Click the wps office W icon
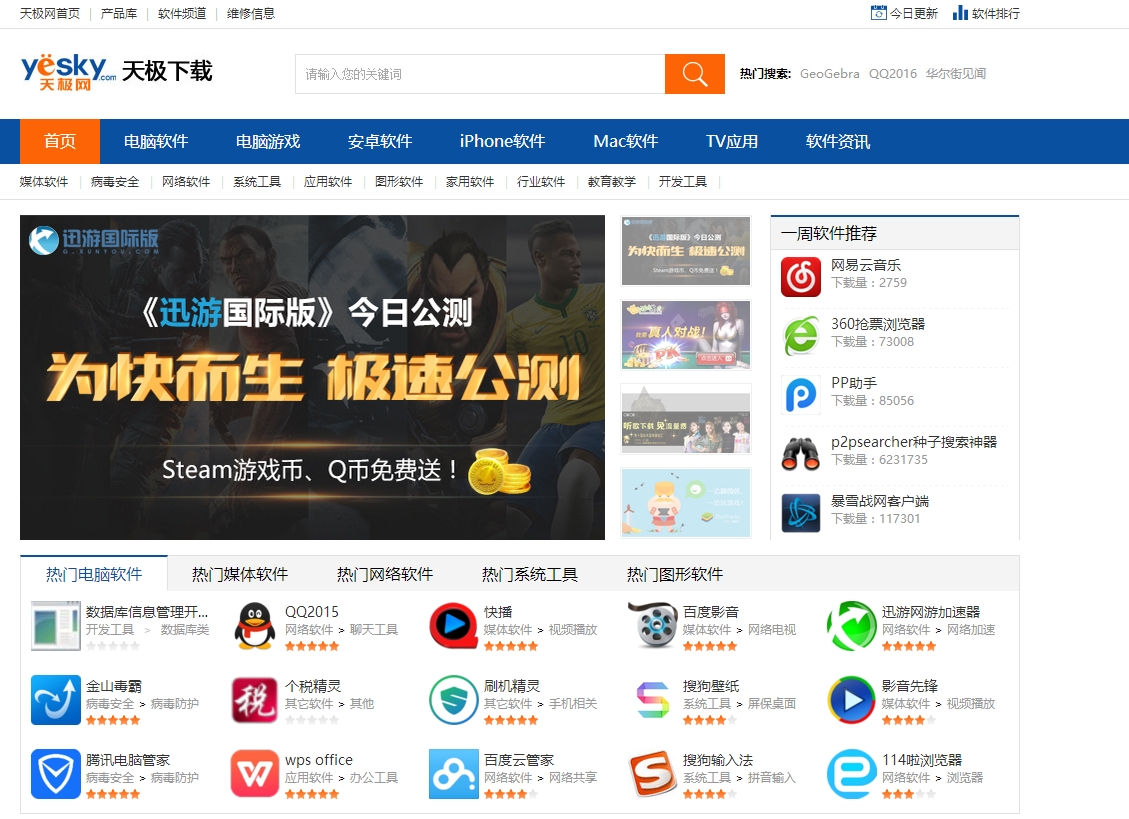1129x819 pixels. [255, 774]
